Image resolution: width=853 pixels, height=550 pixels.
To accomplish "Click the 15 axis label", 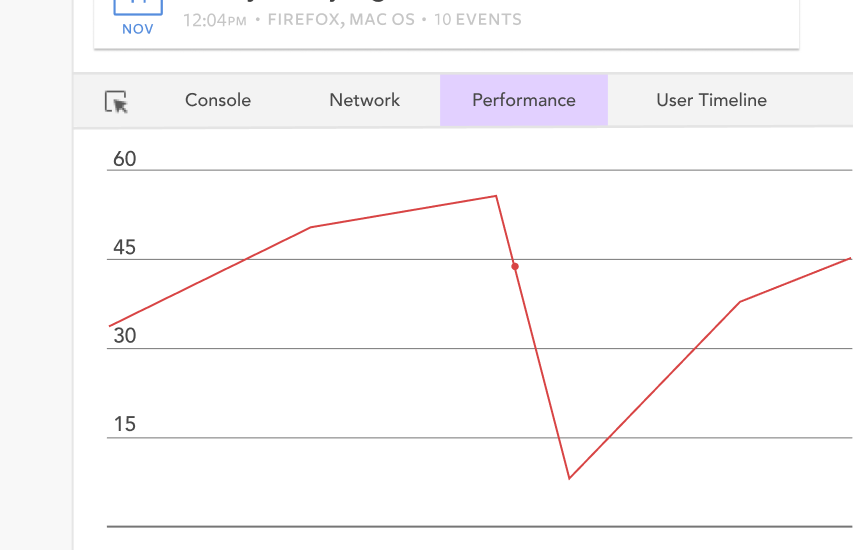I will [125, 424].
